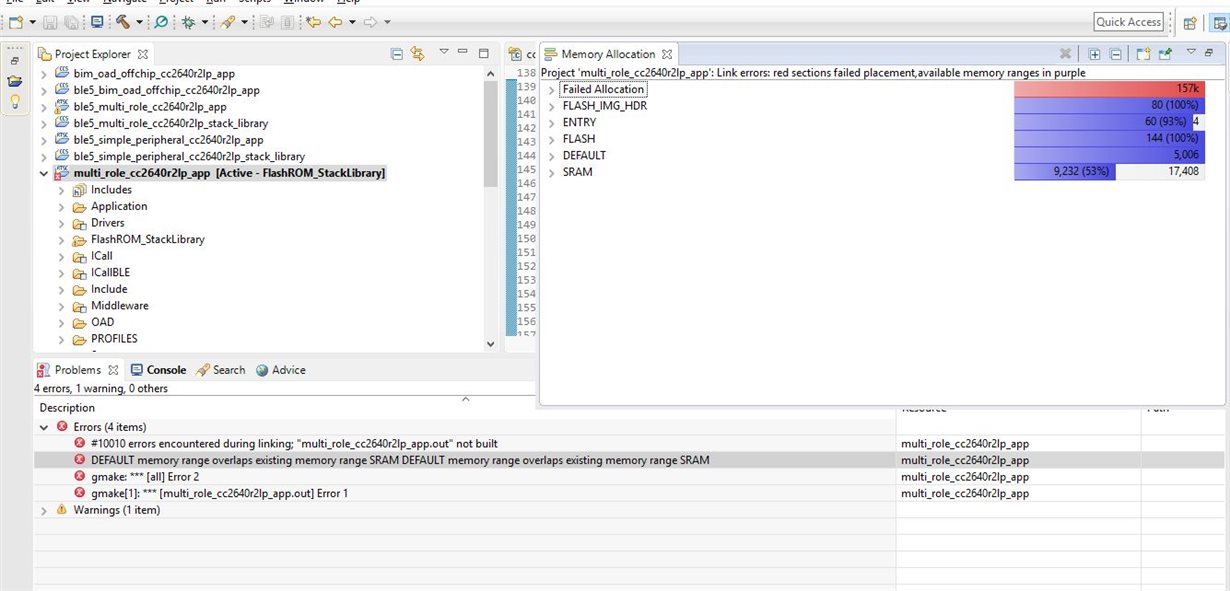
Task: Clear the Memory Allocation view
Action: pos(1066,53)
